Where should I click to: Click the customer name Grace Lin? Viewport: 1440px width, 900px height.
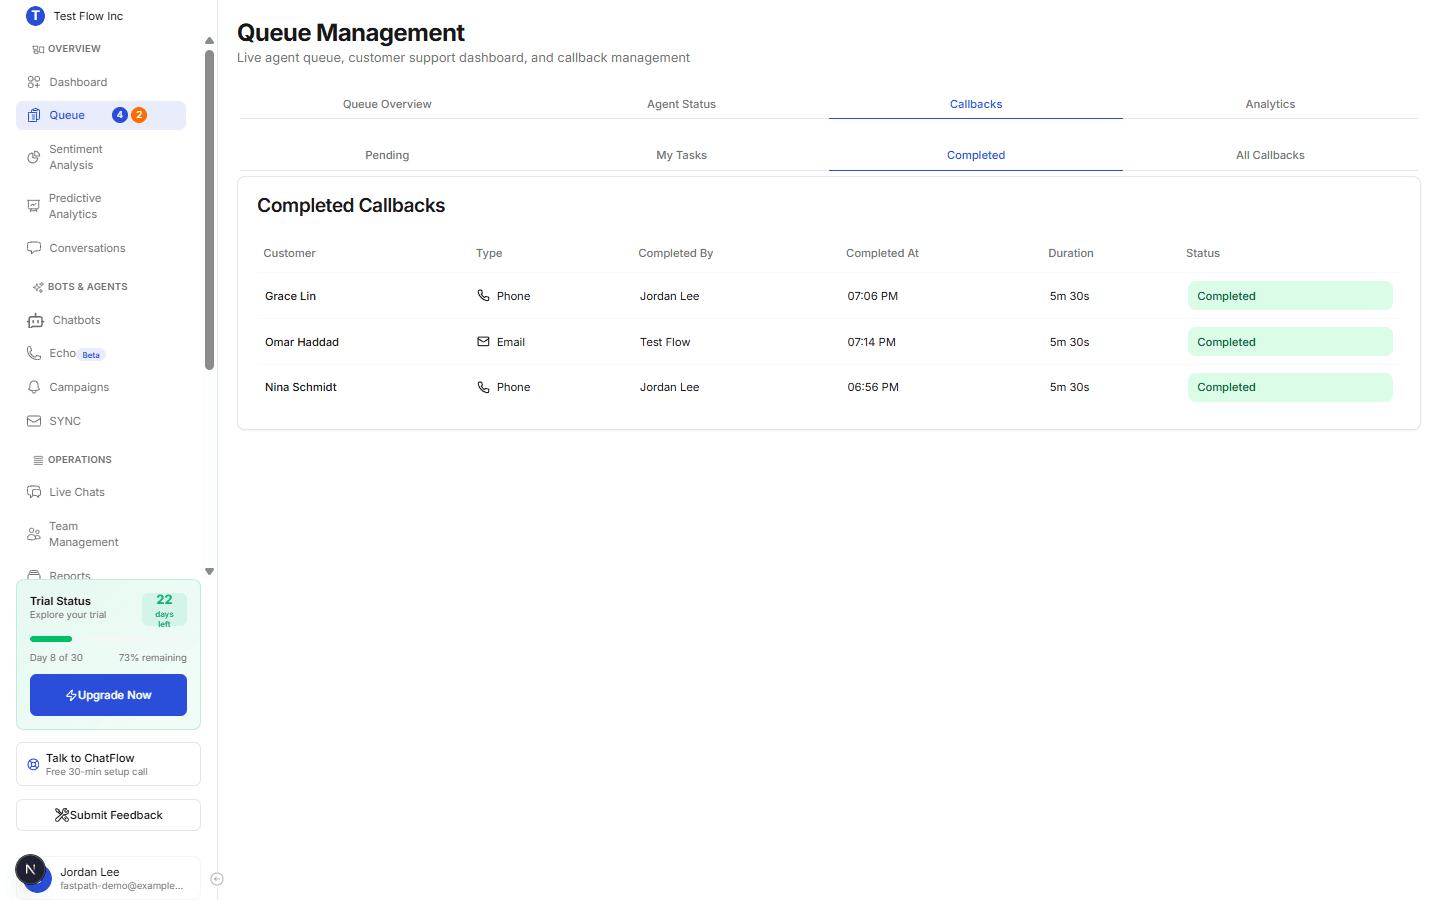click(290, 296)
